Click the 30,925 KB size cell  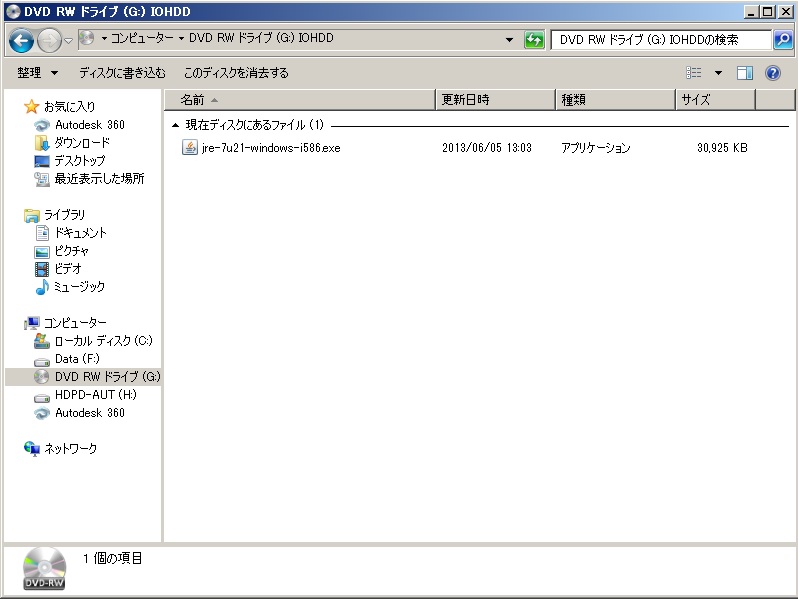click(722, 148)
